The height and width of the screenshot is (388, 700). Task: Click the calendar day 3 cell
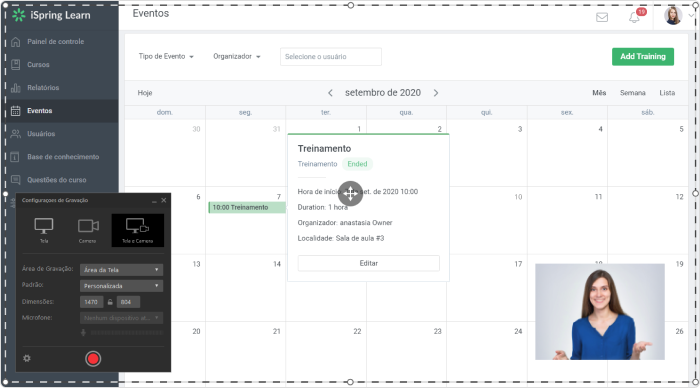tap(487, 153)
